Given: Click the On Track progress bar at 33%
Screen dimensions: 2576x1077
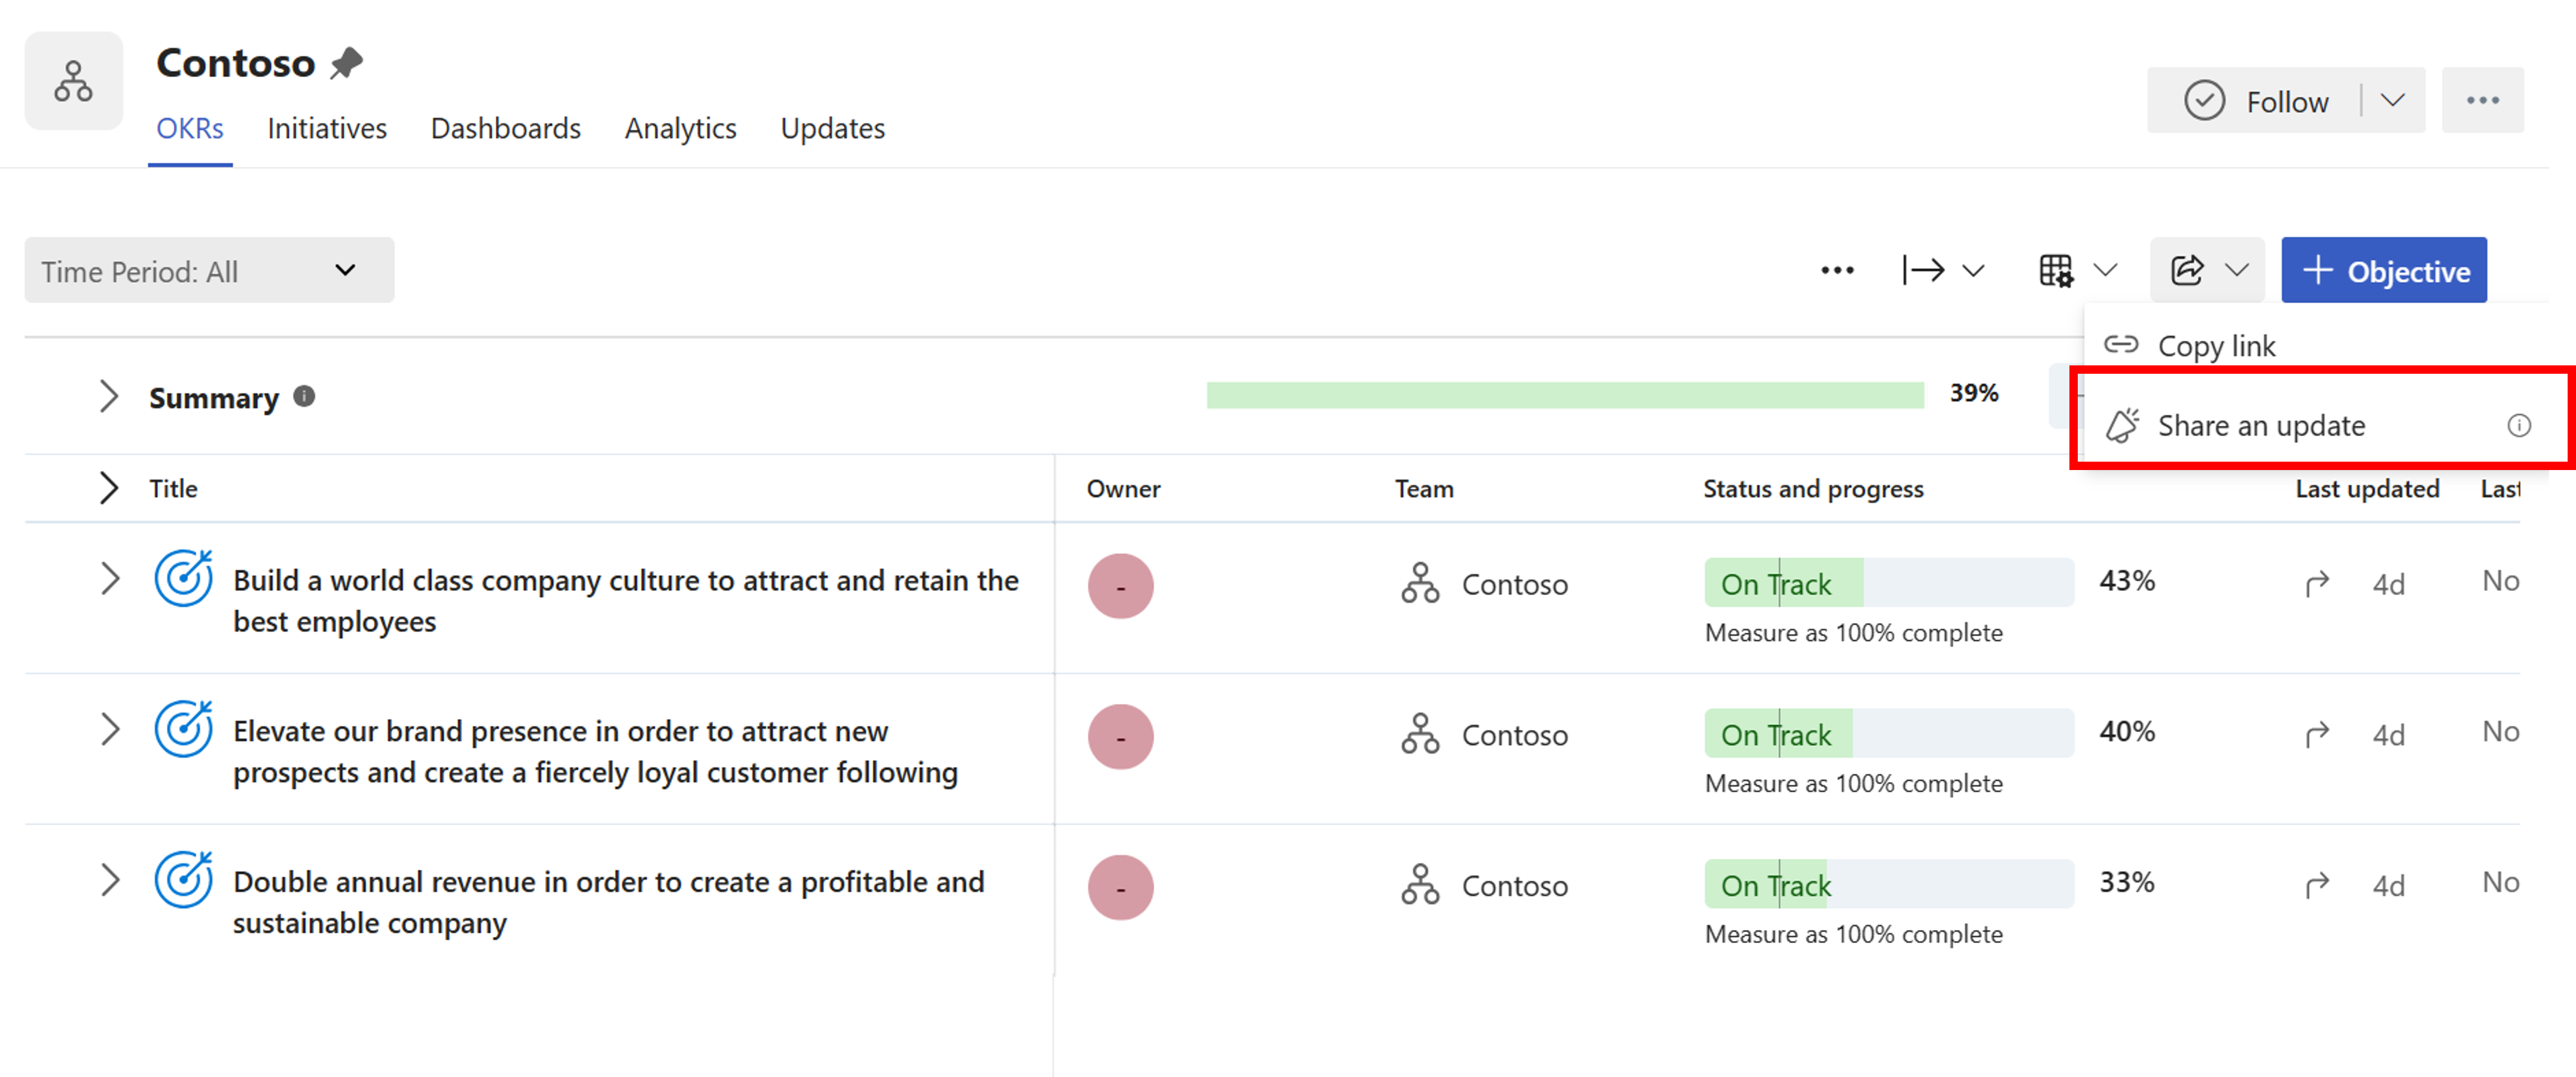Looking at the screenshot, I should tap(1889, 885).
